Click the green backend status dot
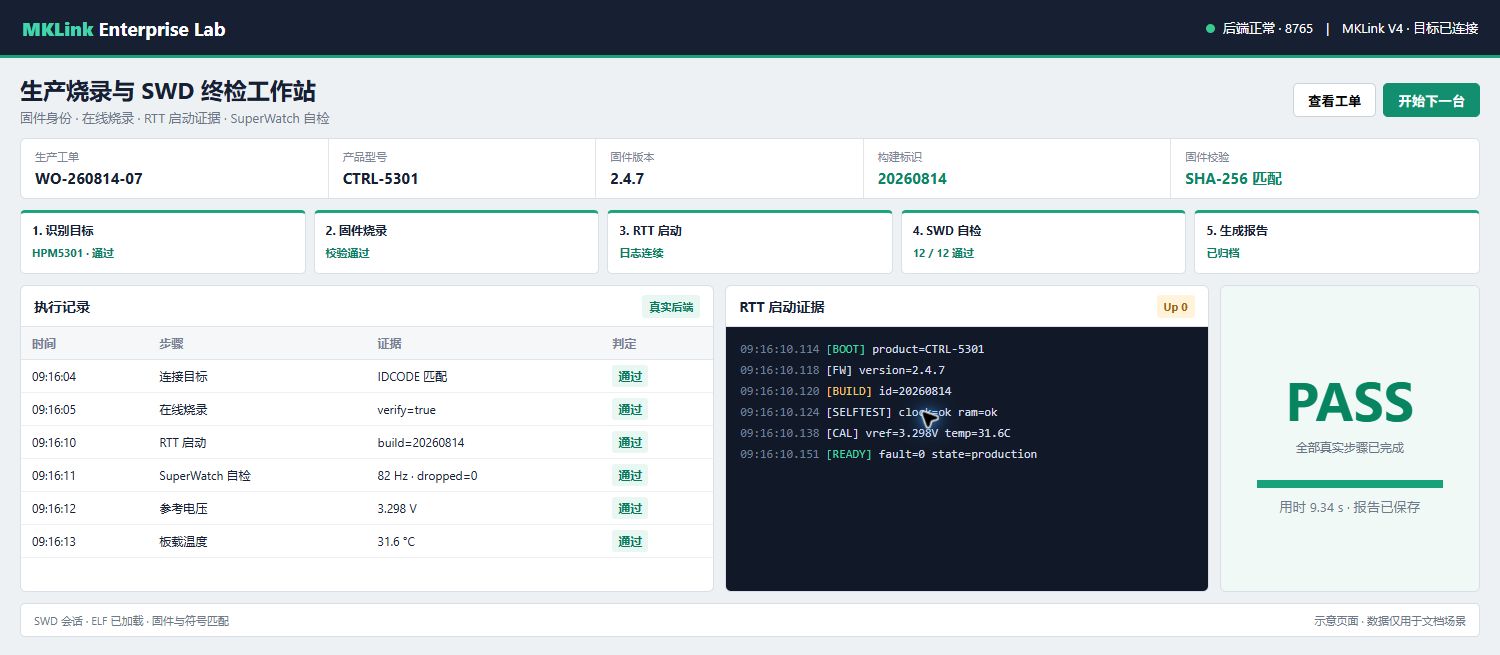This screenshot has width=1500, height=655. [x=1210, y=29]
